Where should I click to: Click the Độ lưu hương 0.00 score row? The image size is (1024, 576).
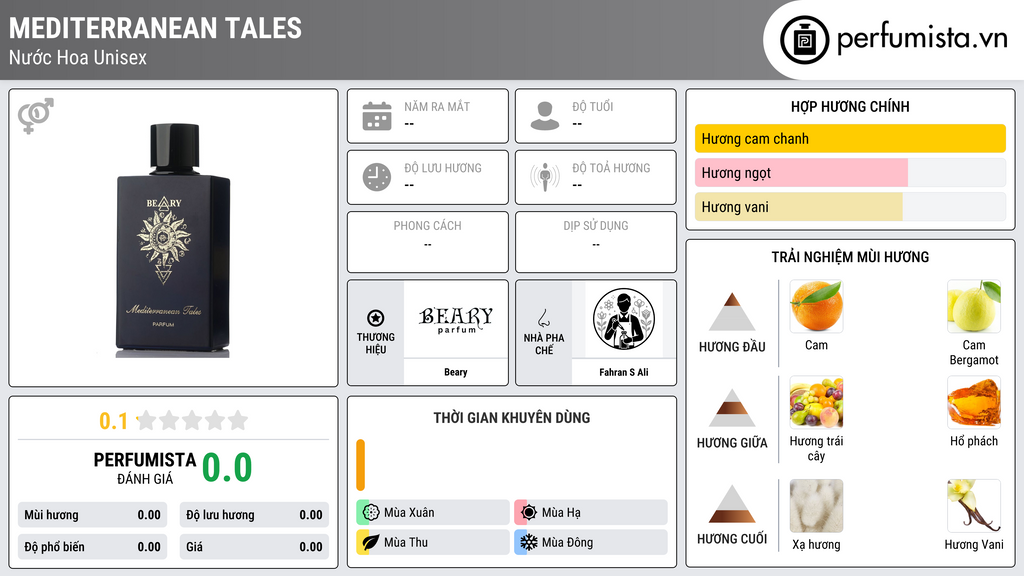tap(254, 515)
